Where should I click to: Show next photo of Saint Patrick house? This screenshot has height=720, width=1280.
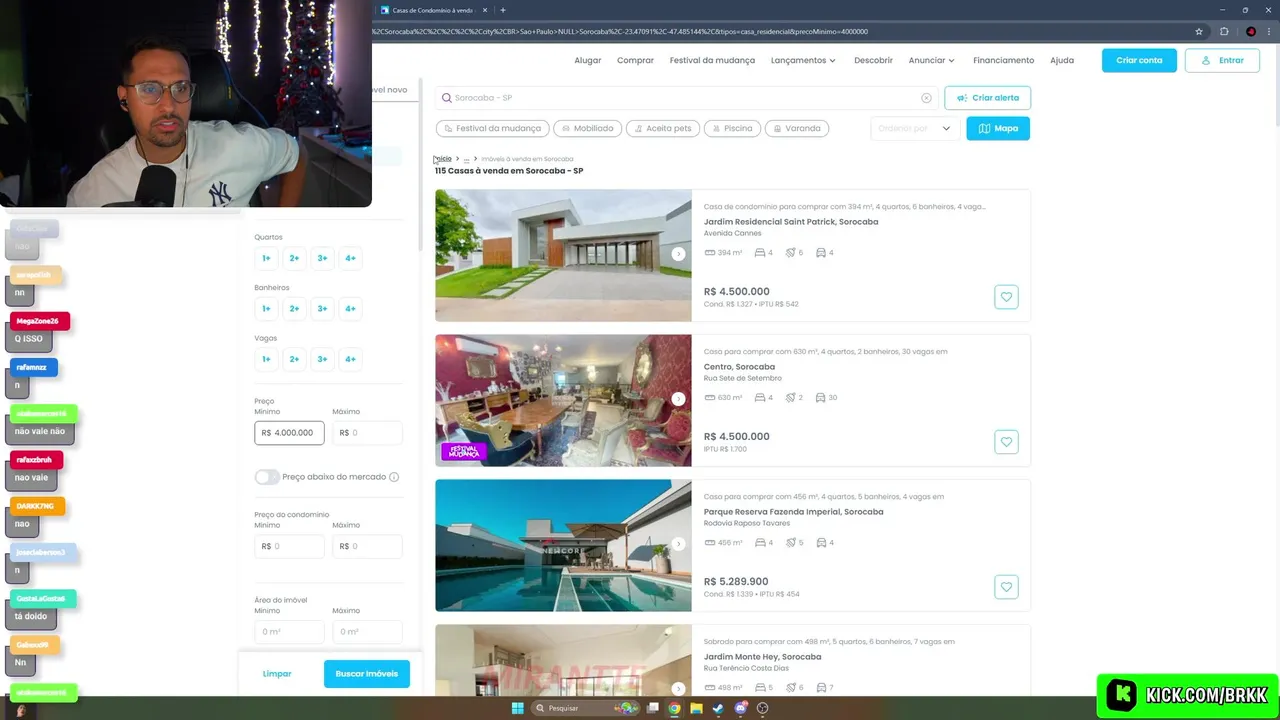[x=678, y=254]
